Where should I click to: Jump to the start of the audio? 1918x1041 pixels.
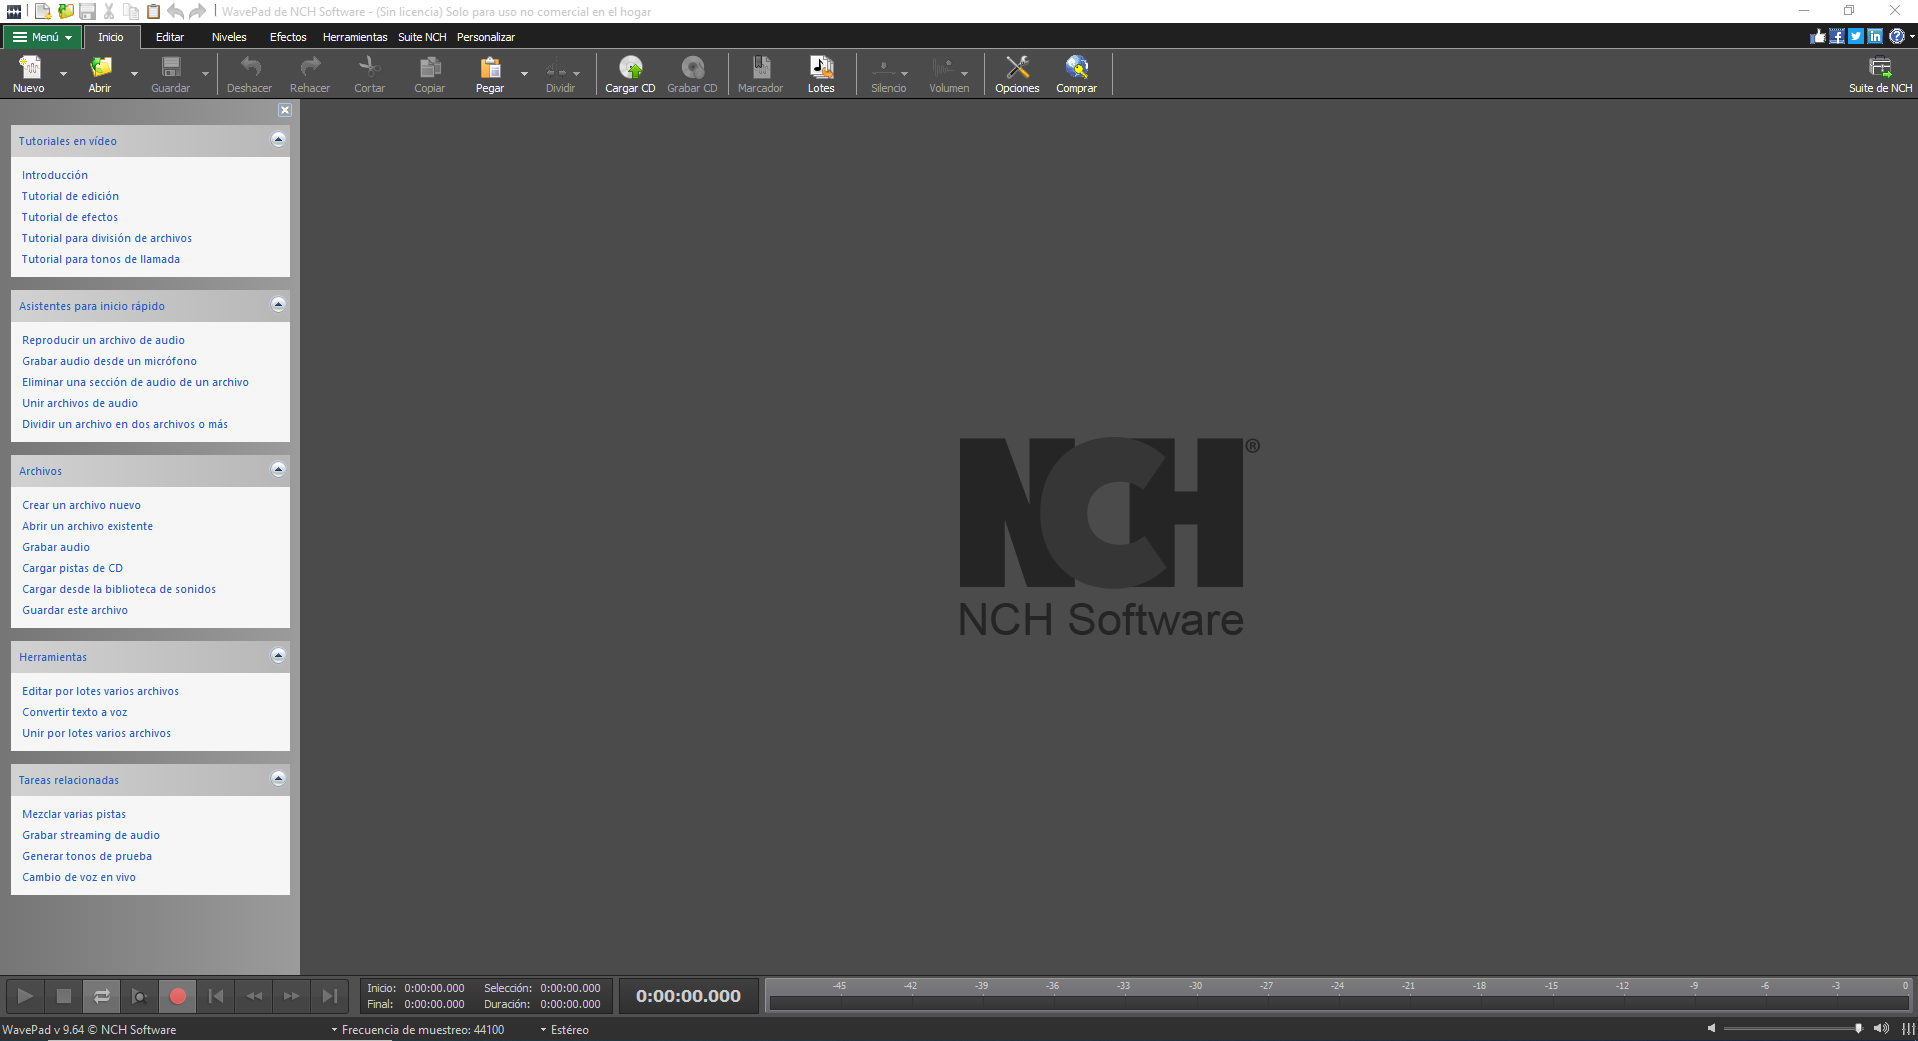click(216, 996)
